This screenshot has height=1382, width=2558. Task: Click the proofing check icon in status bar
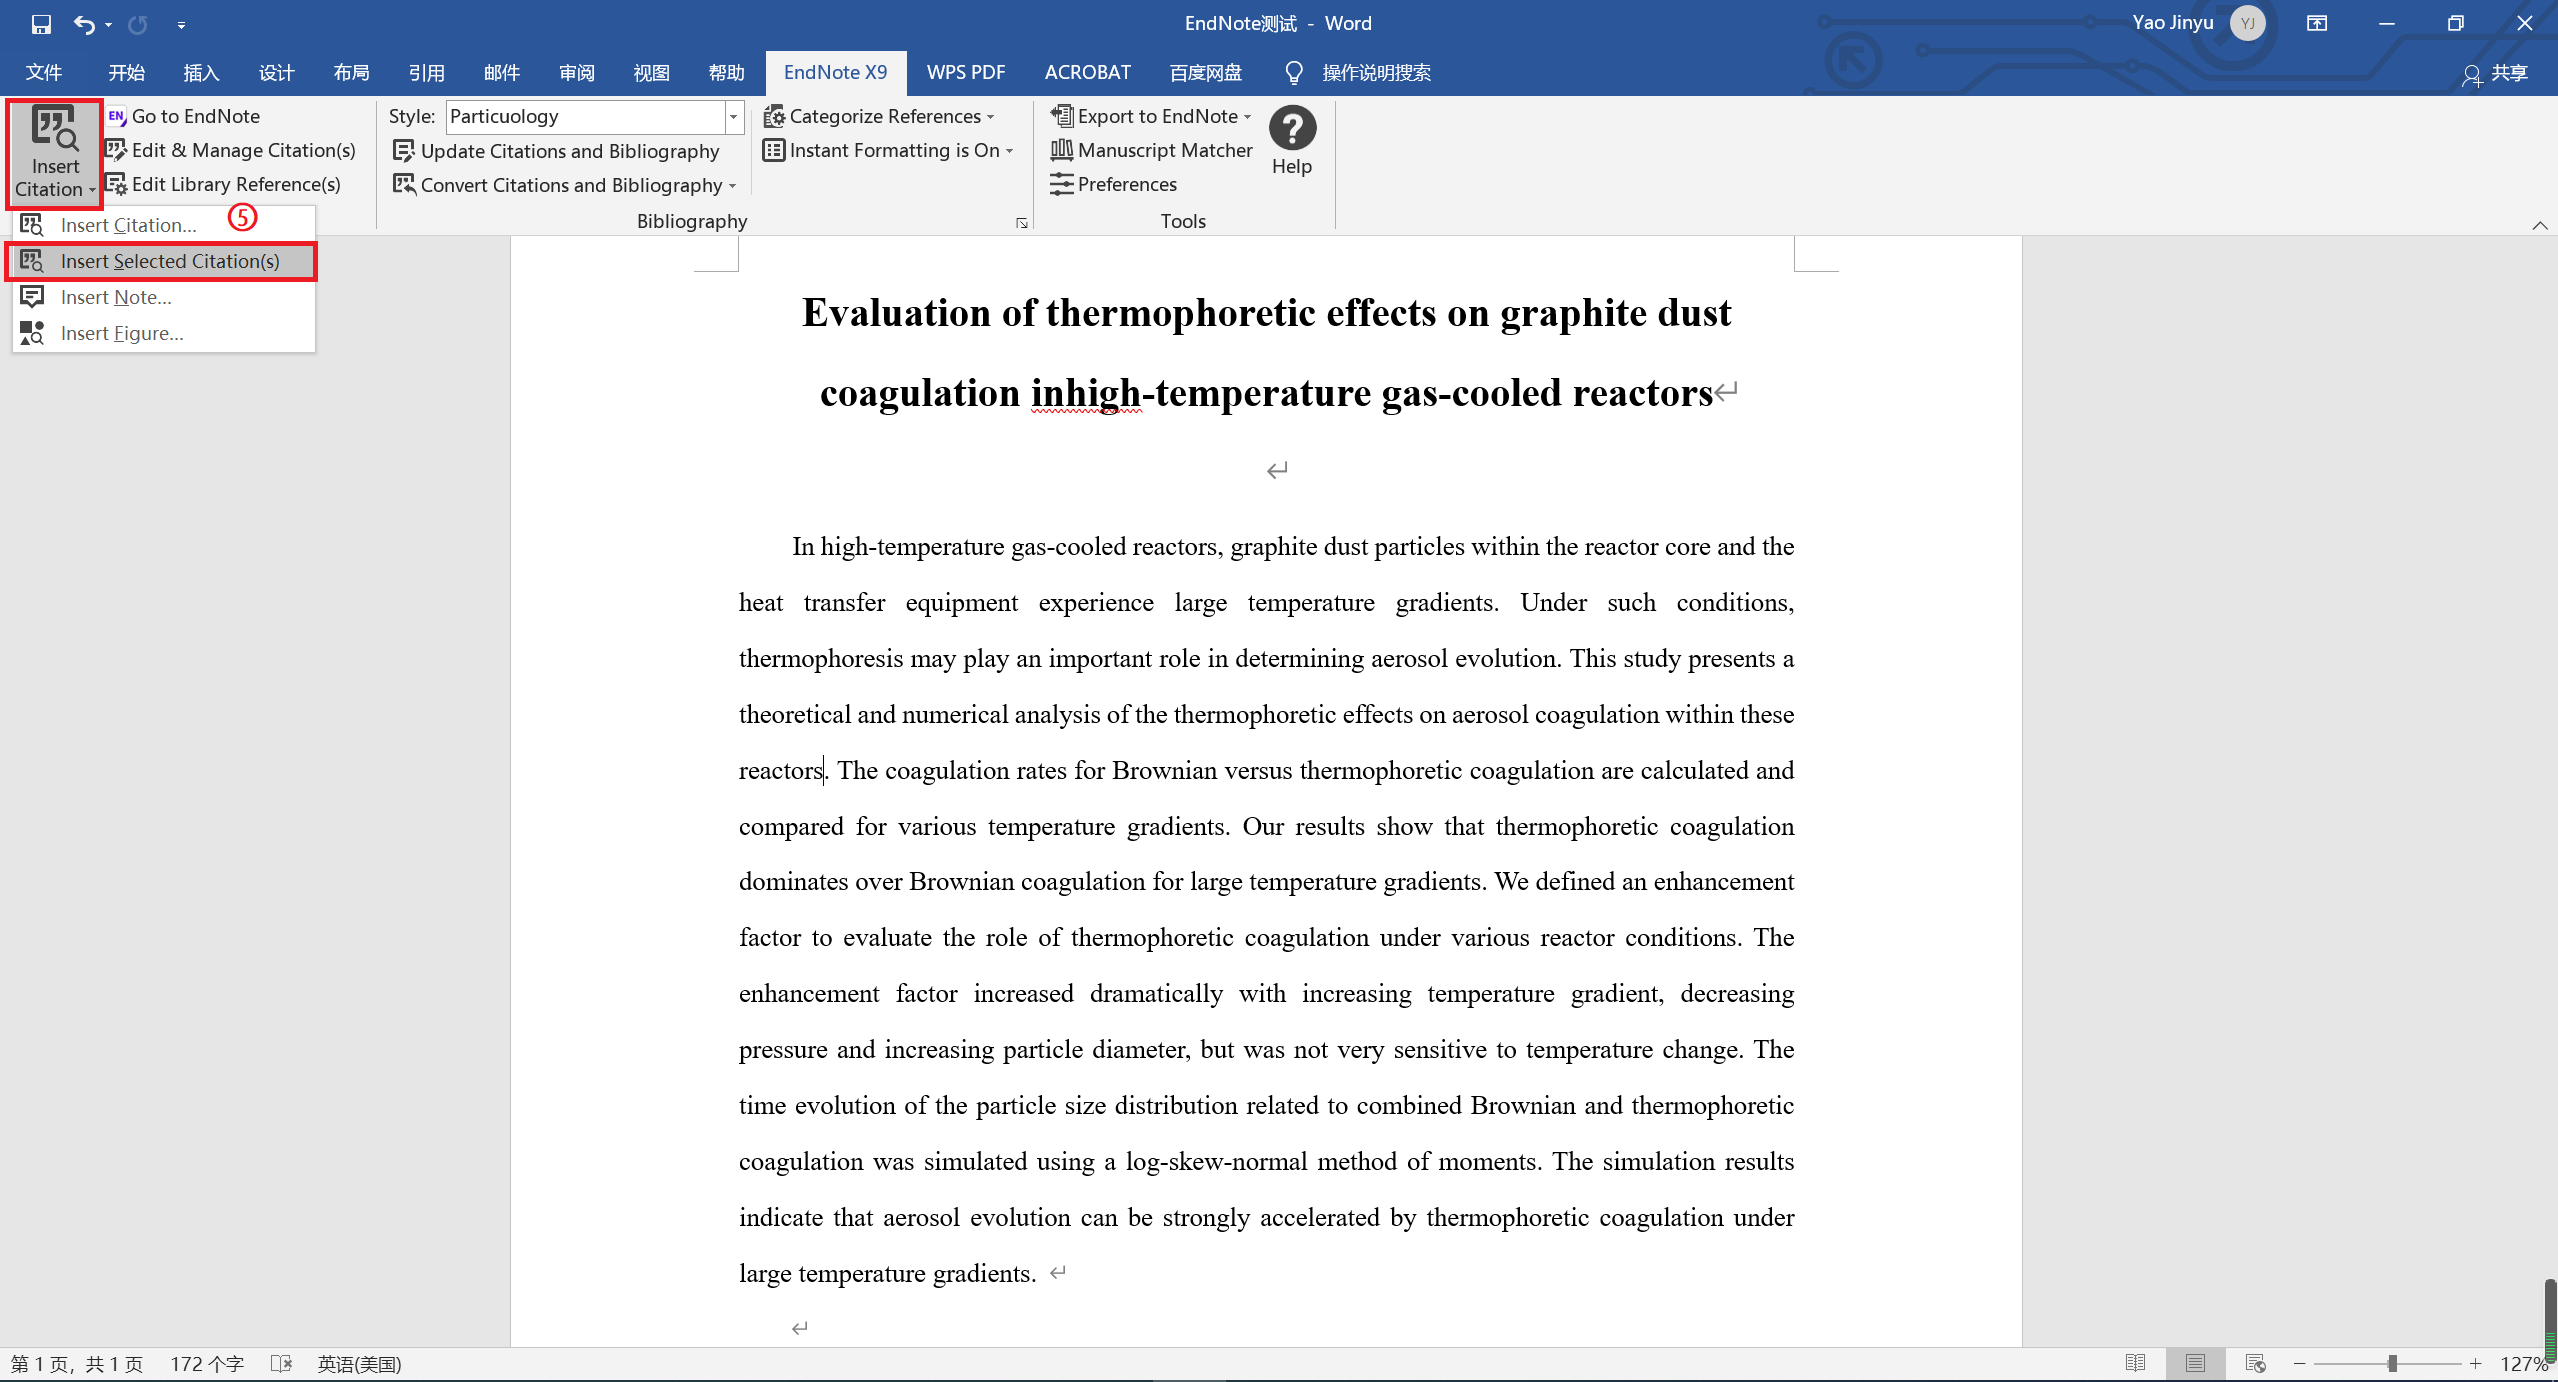tap(282, 1364)
